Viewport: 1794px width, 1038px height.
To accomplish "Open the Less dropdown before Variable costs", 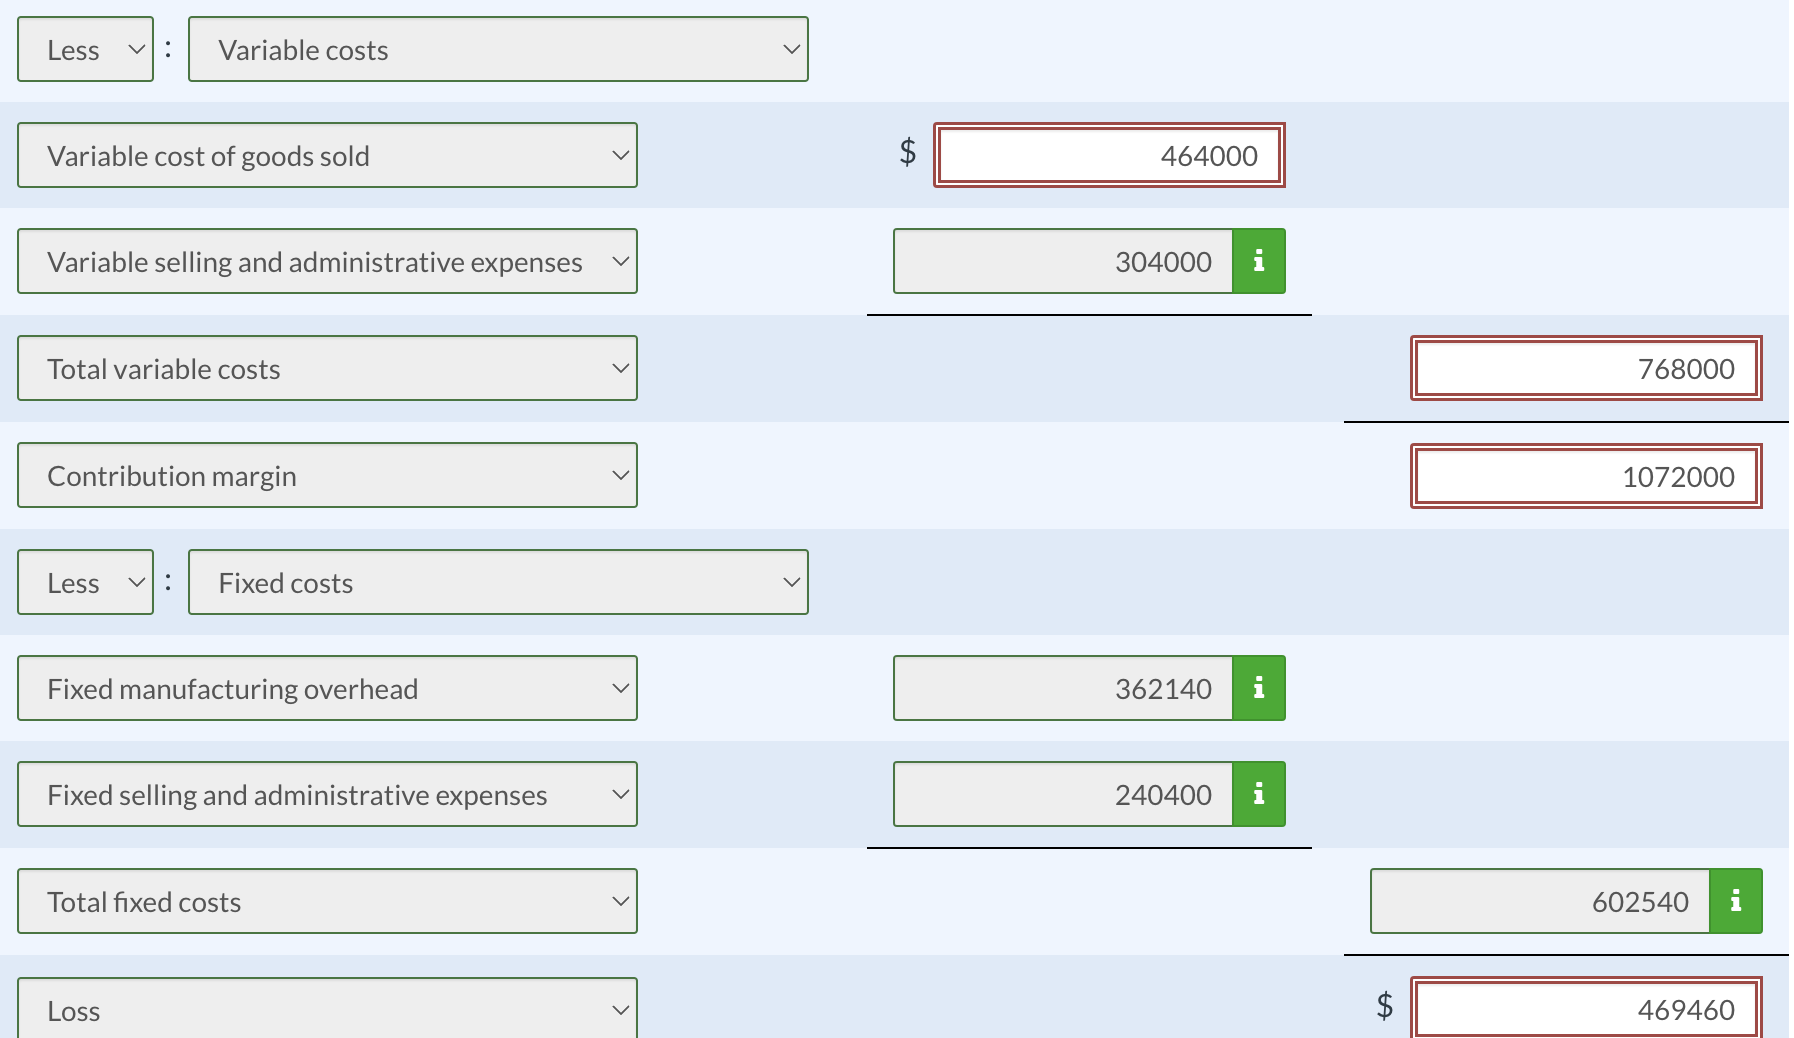I will pyautogui.click(x=86, y=49).
